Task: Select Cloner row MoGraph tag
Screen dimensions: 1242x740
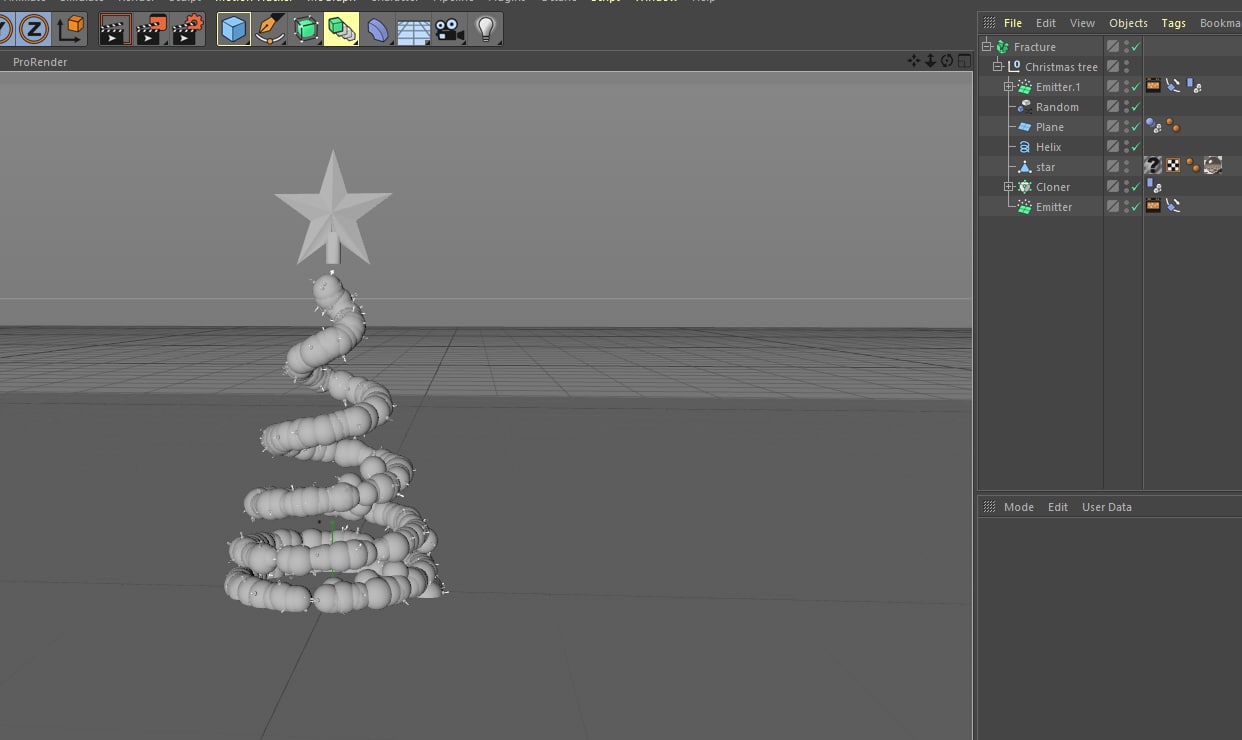Action: pos(1154,186)
